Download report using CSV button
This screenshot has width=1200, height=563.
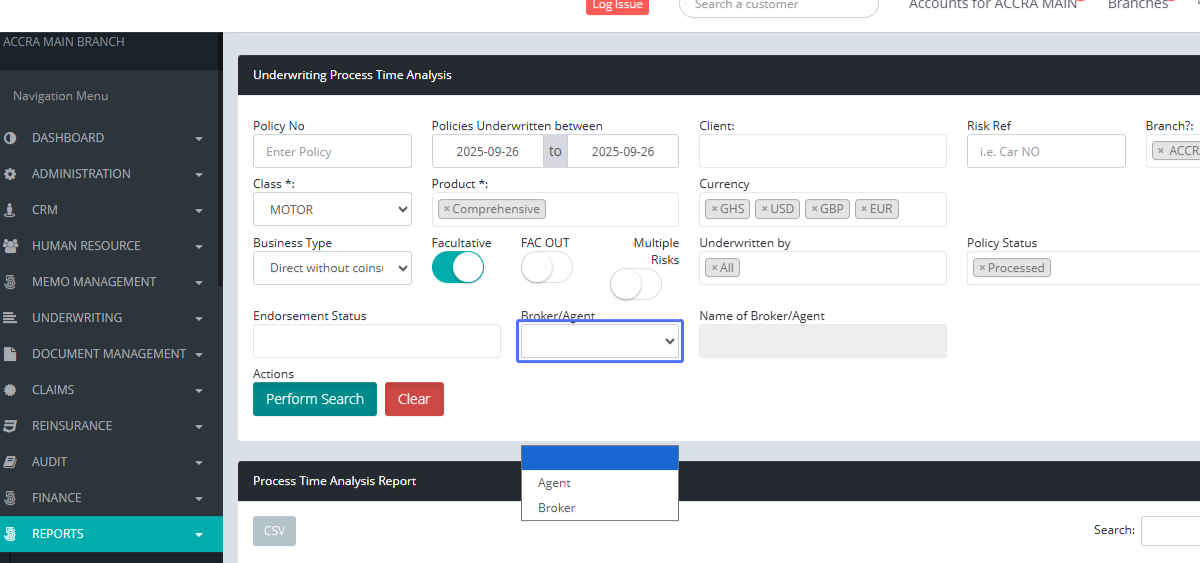(274, 531)
